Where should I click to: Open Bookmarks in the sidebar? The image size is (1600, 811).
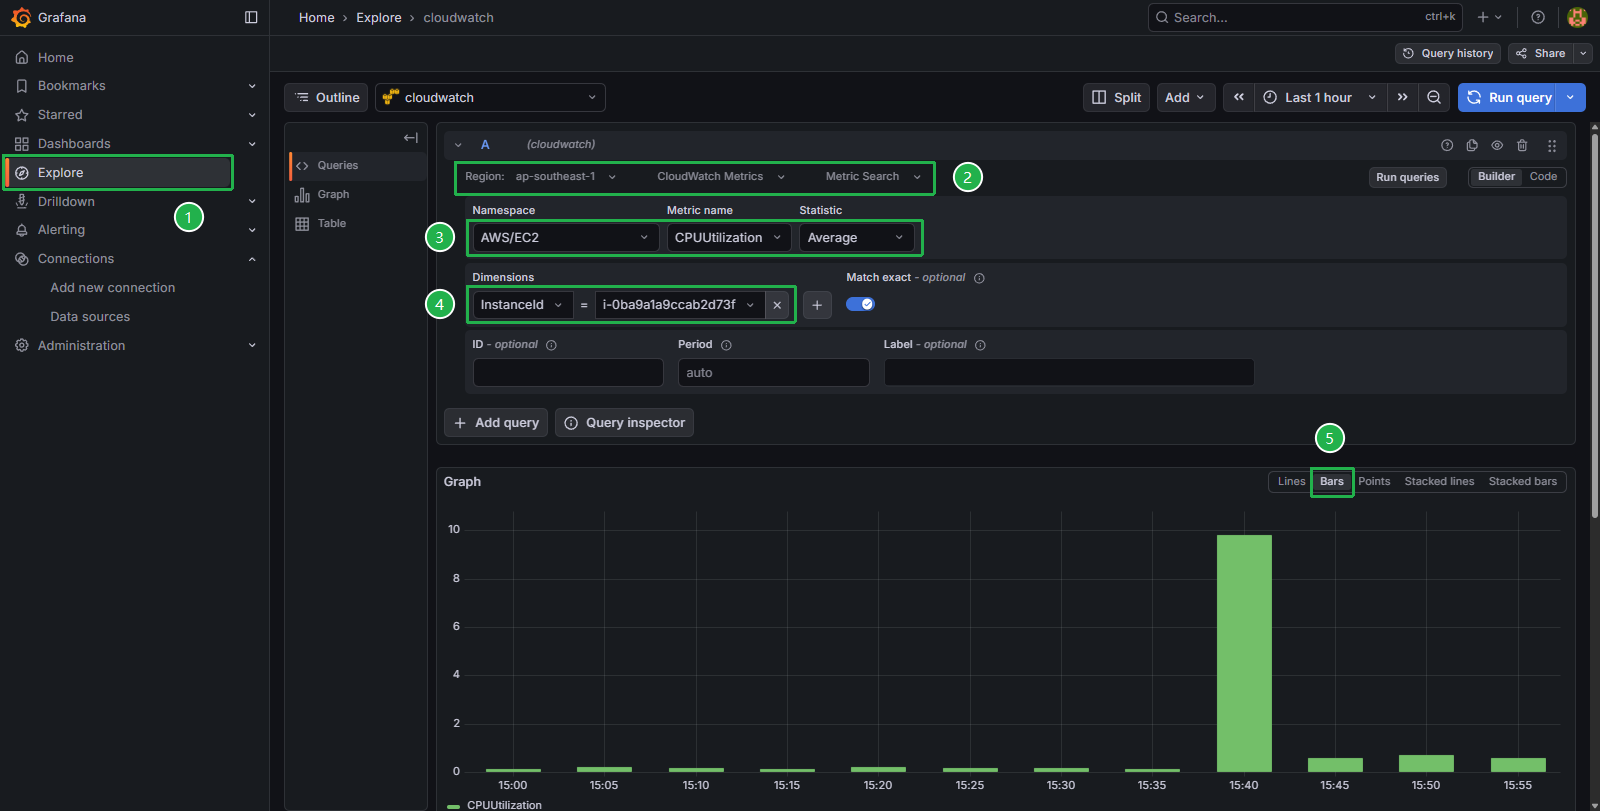(71, 86)
